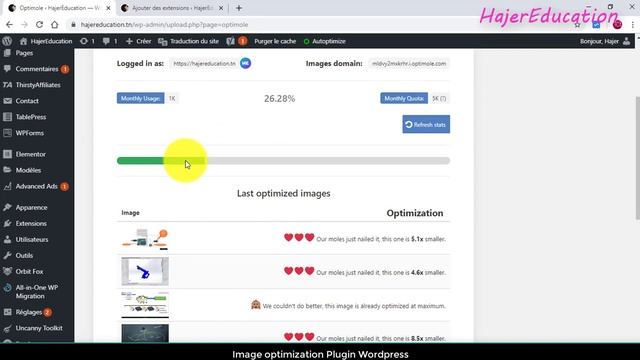Close the Optimole browser tab

pos(108,8)
